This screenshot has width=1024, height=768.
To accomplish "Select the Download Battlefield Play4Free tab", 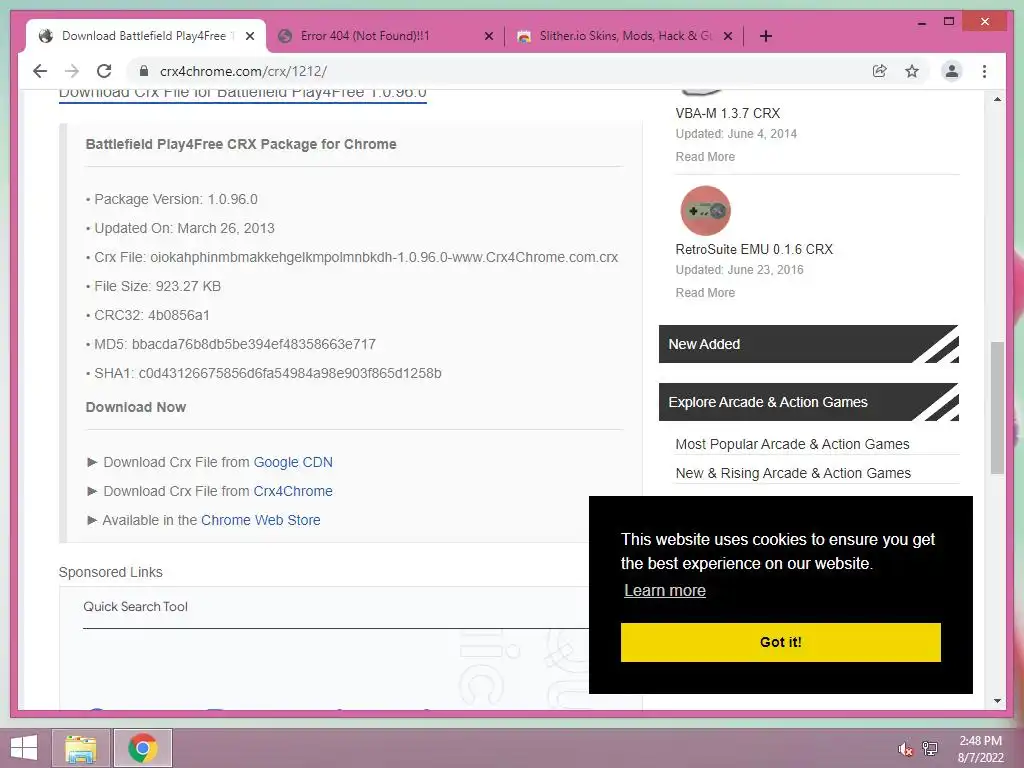I will (144, 36).
